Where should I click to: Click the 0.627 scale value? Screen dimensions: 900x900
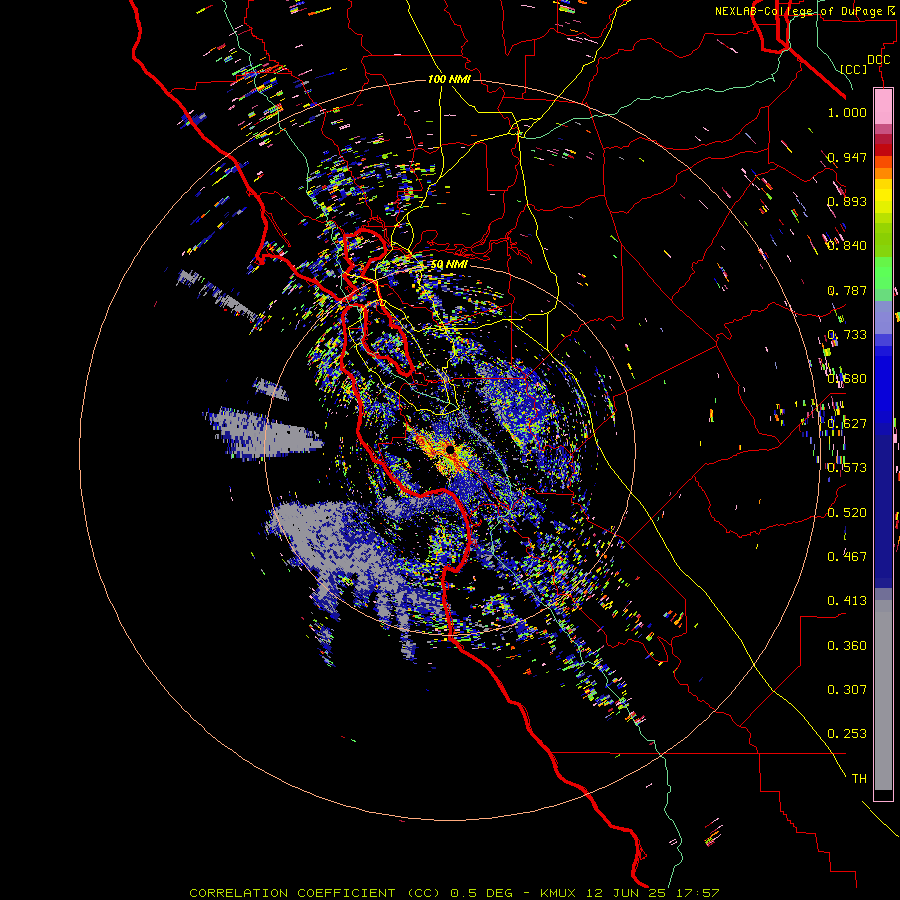[x=847, y=423]
